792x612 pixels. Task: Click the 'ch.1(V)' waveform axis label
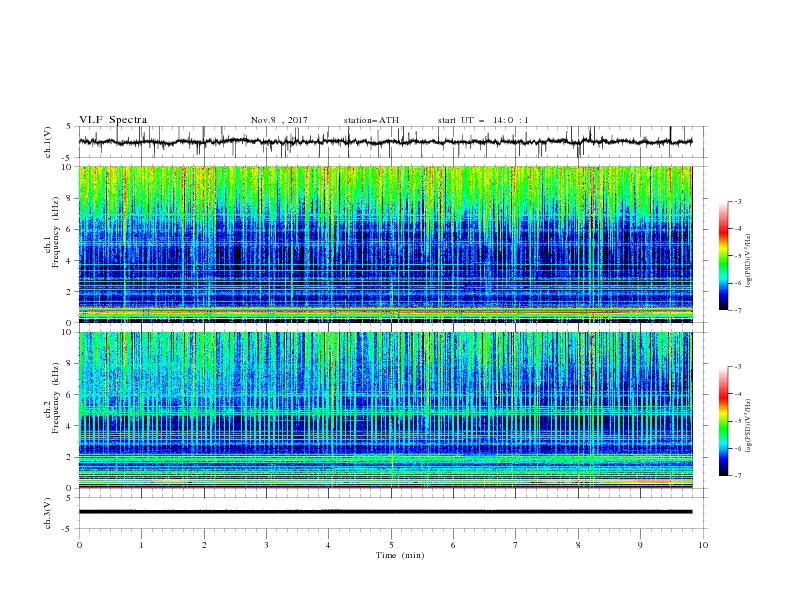[48, 142]
